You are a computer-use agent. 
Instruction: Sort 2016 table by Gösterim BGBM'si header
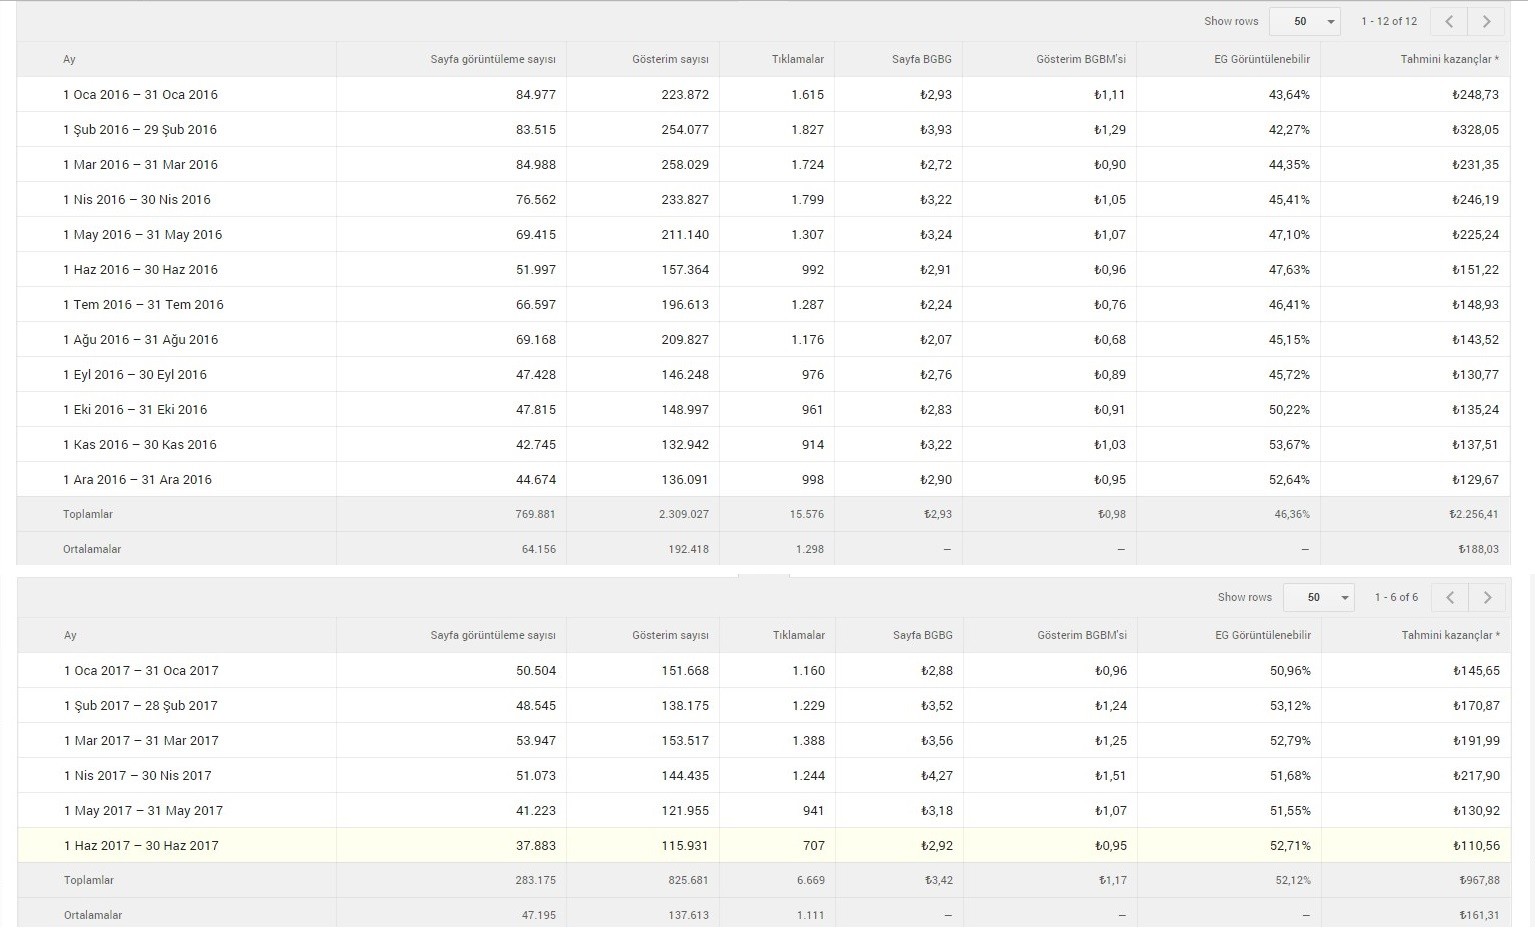pos(1081,59)
